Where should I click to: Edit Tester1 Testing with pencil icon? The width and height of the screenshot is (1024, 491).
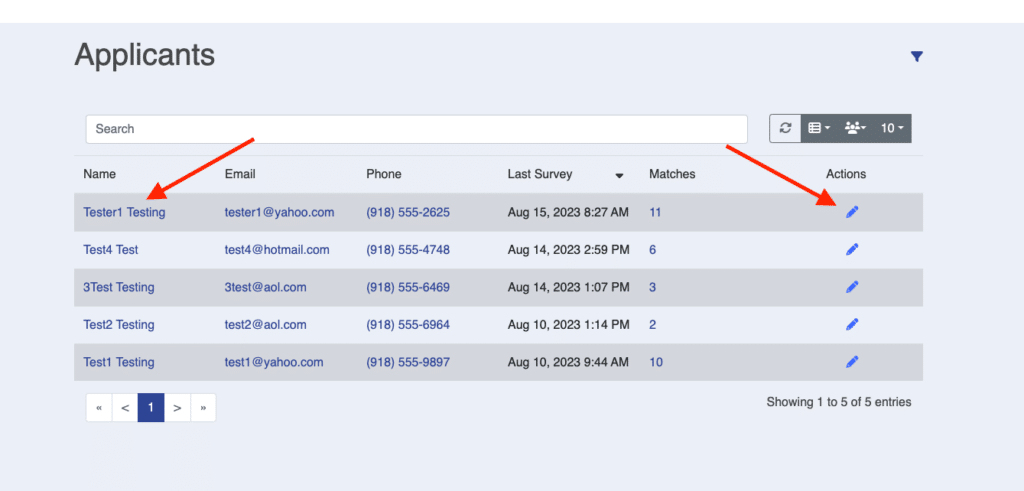pyautogui.click(x=852, y=212)
